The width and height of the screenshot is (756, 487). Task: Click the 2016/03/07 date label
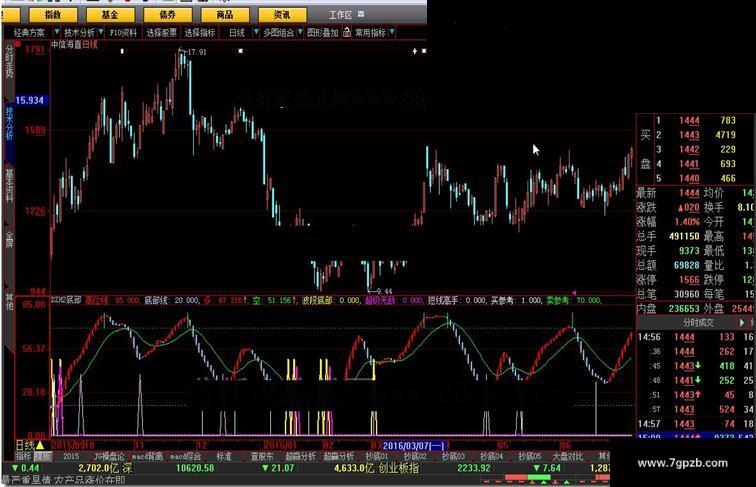[413, 446]
